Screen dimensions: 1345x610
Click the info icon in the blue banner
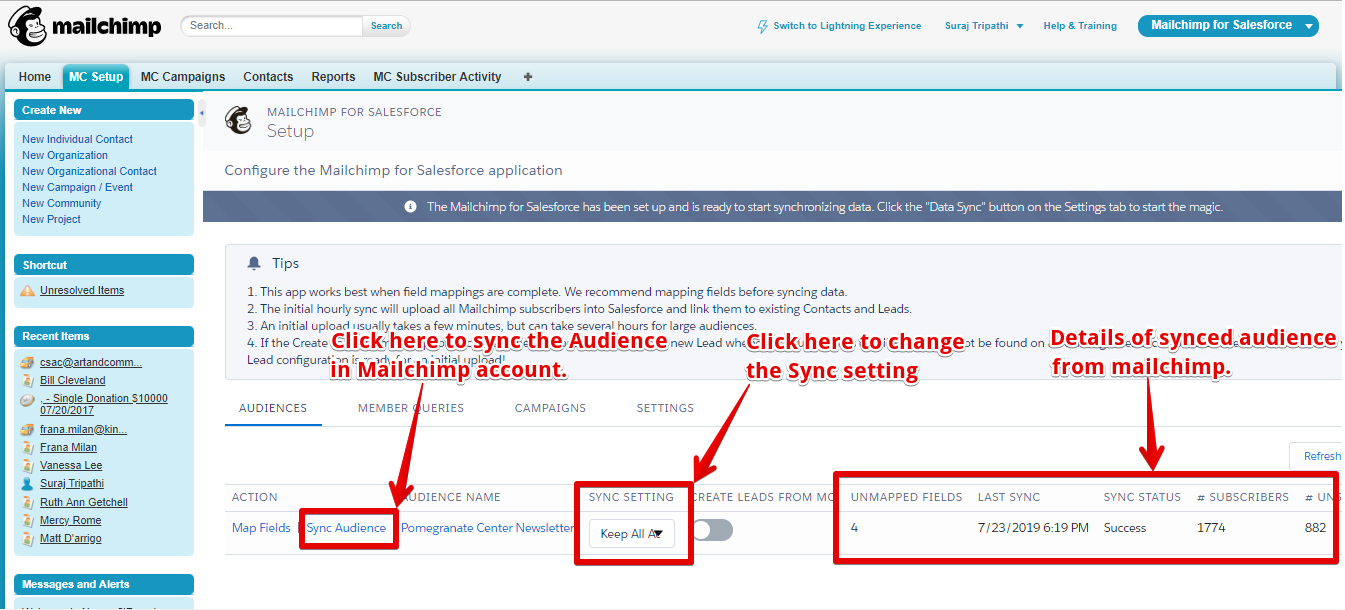[410, 207]
